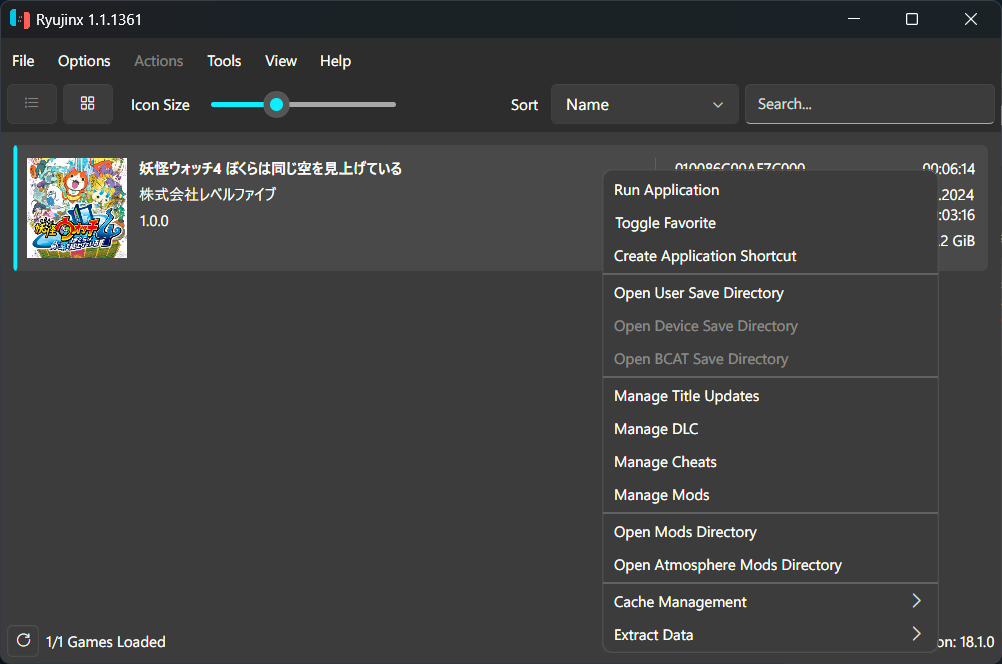The height and width of the screenshot is (664, 1002).
Task: Click Open User Save Directory
Action: click(770, 293)
